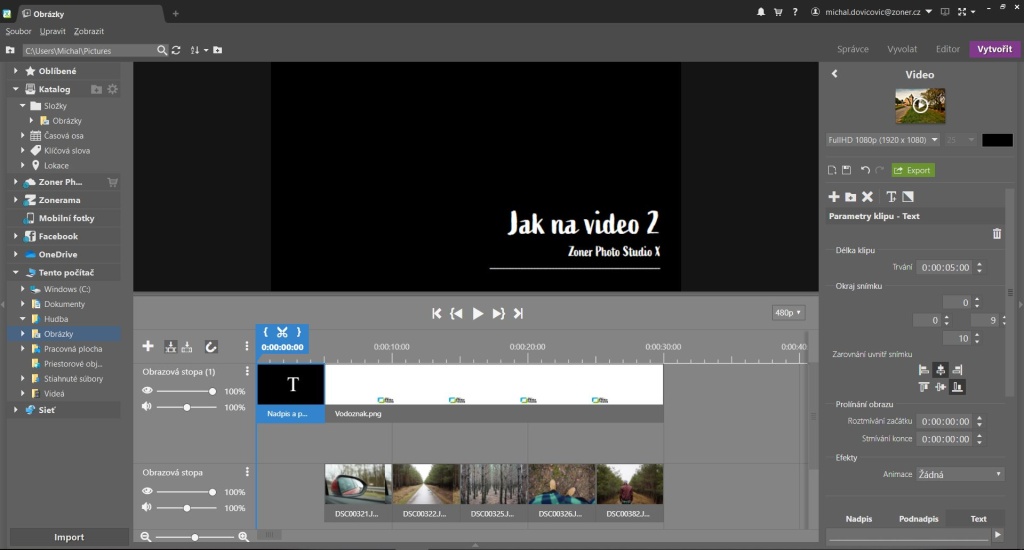Save the video project
The image size is (1024, 550).
pyautogui.click(x=846, y=170)
